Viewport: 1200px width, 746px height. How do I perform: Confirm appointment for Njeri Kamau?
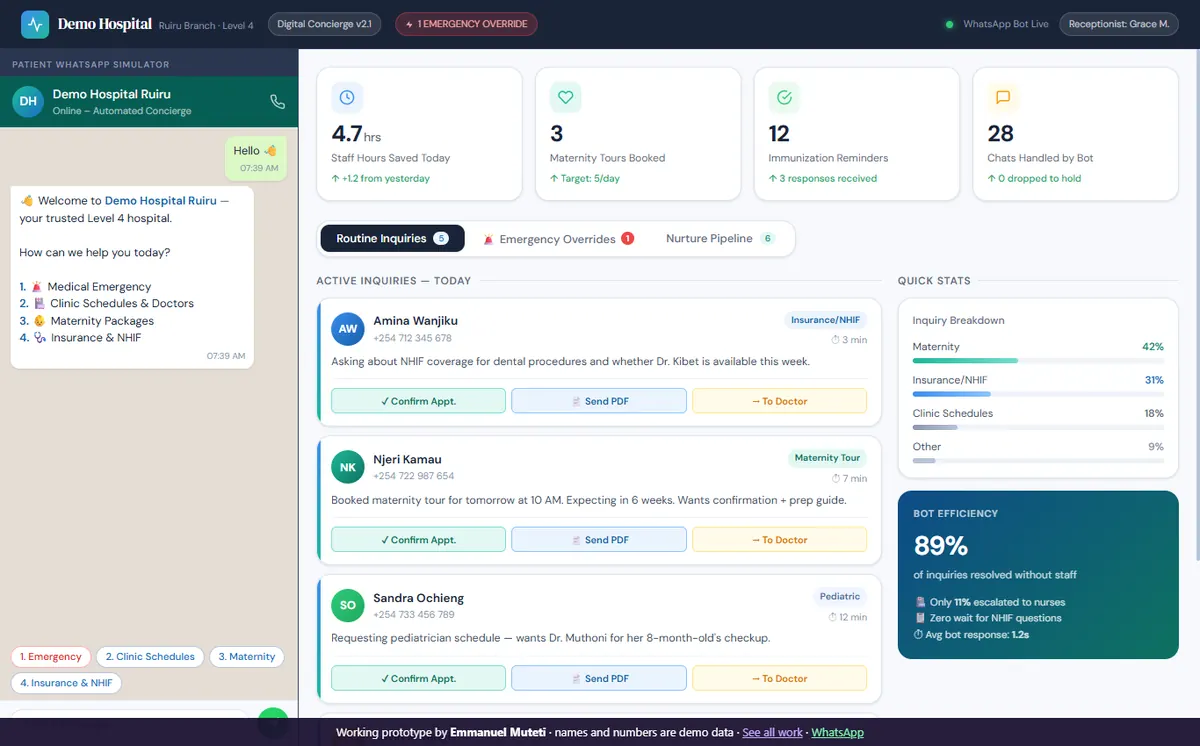tap(418, 540)
